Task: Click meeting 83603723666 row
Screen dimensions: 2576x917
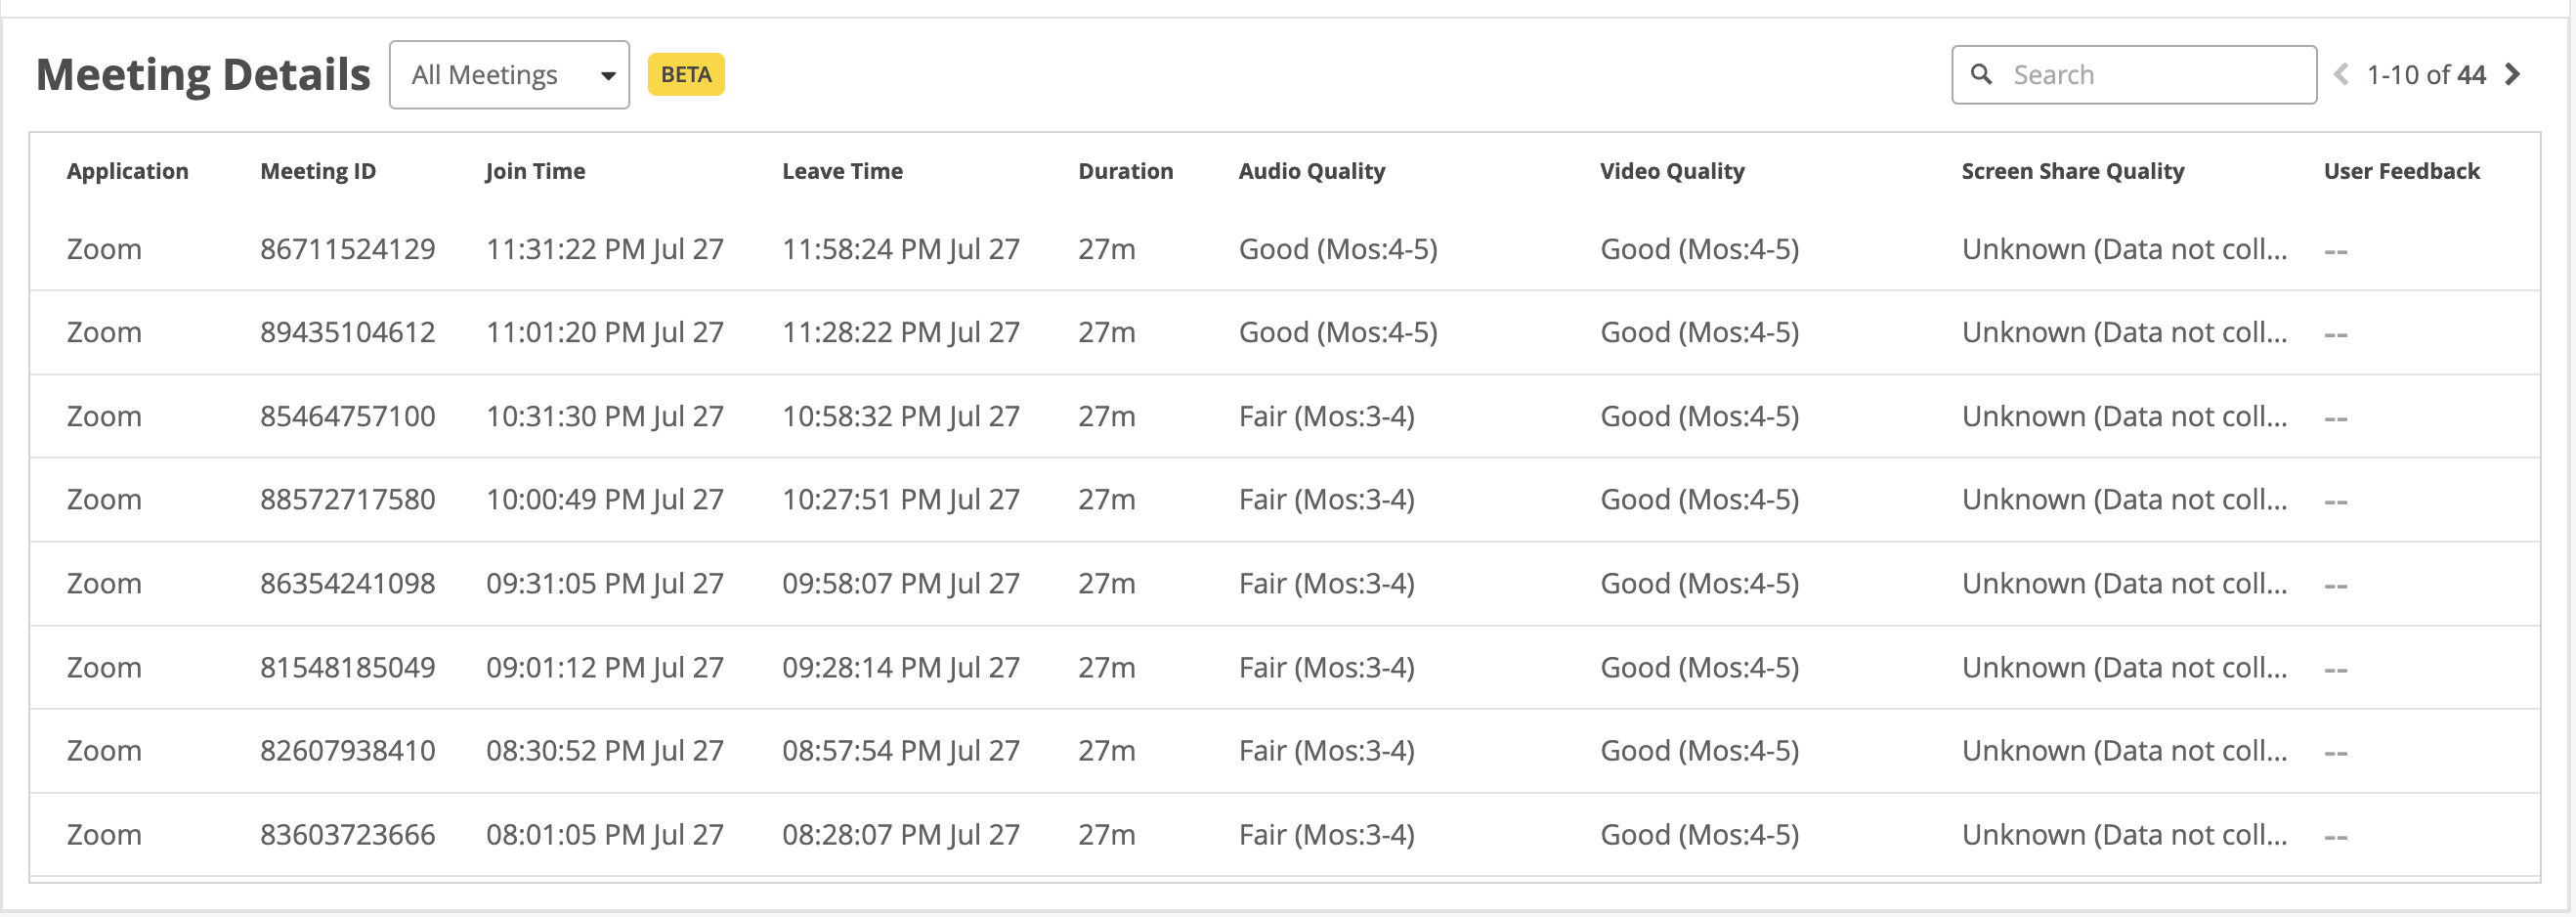Action: (347, 834)
